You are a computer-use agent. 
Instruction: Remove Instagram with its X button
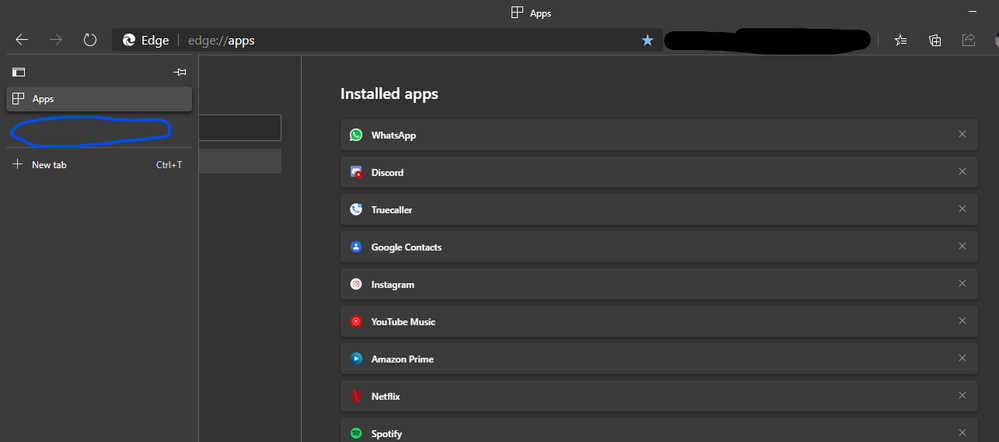click(x=962, y=283)
